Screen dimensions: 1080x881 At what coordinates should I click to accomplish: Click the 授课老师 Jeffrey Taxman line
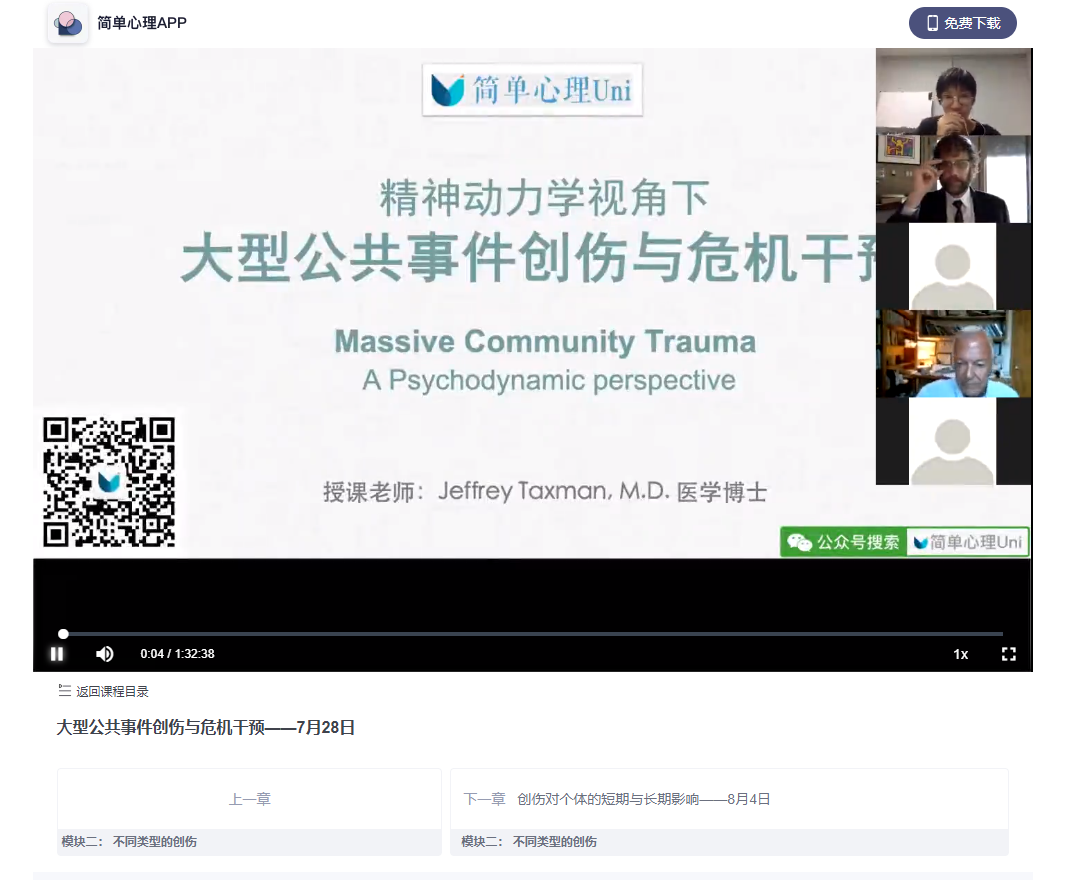pos(545,492)
